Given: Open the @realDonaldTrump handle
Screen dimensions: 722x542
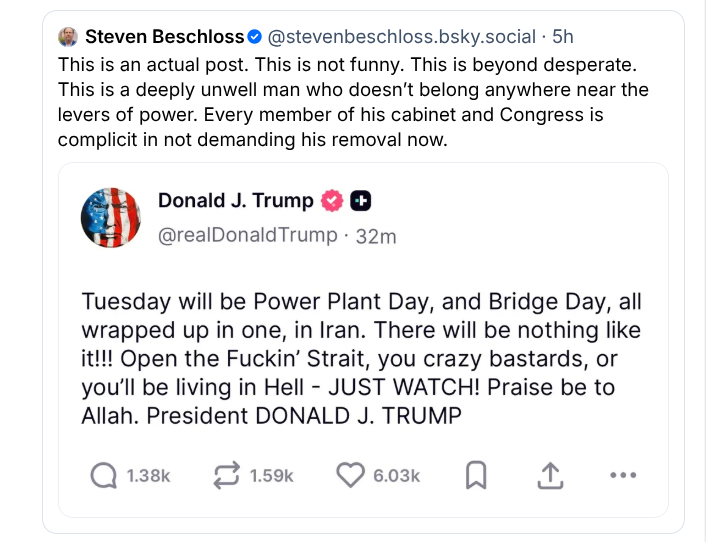Looking at the screenshot, I should coord(248,235).
